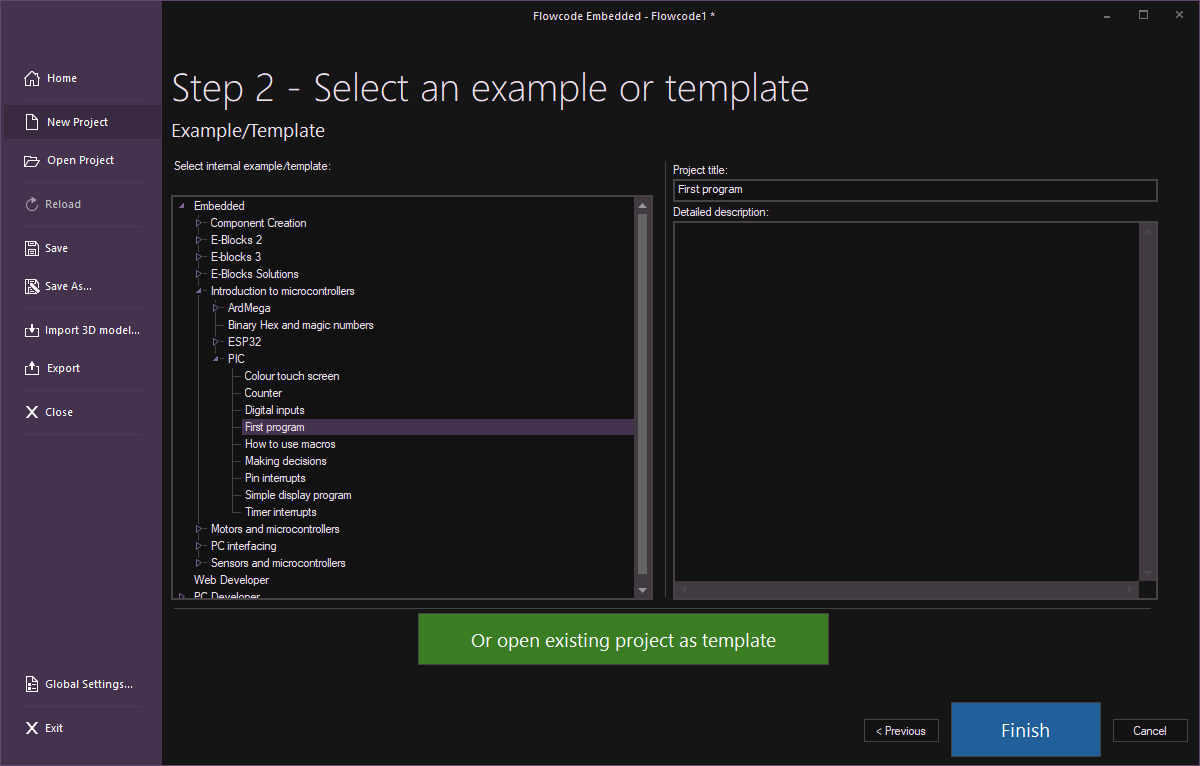1200x766 pixels.
Task: Click the Home icon in sidebar
Action: coord(32,79)
